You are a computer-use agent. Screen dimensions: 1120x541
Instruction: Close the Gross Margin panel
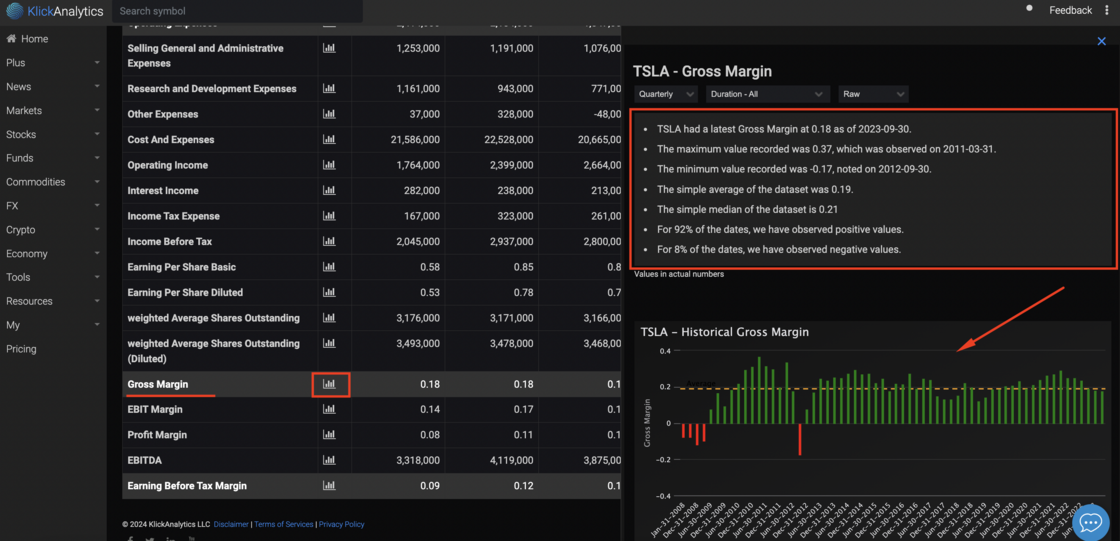coord(1101,41)
